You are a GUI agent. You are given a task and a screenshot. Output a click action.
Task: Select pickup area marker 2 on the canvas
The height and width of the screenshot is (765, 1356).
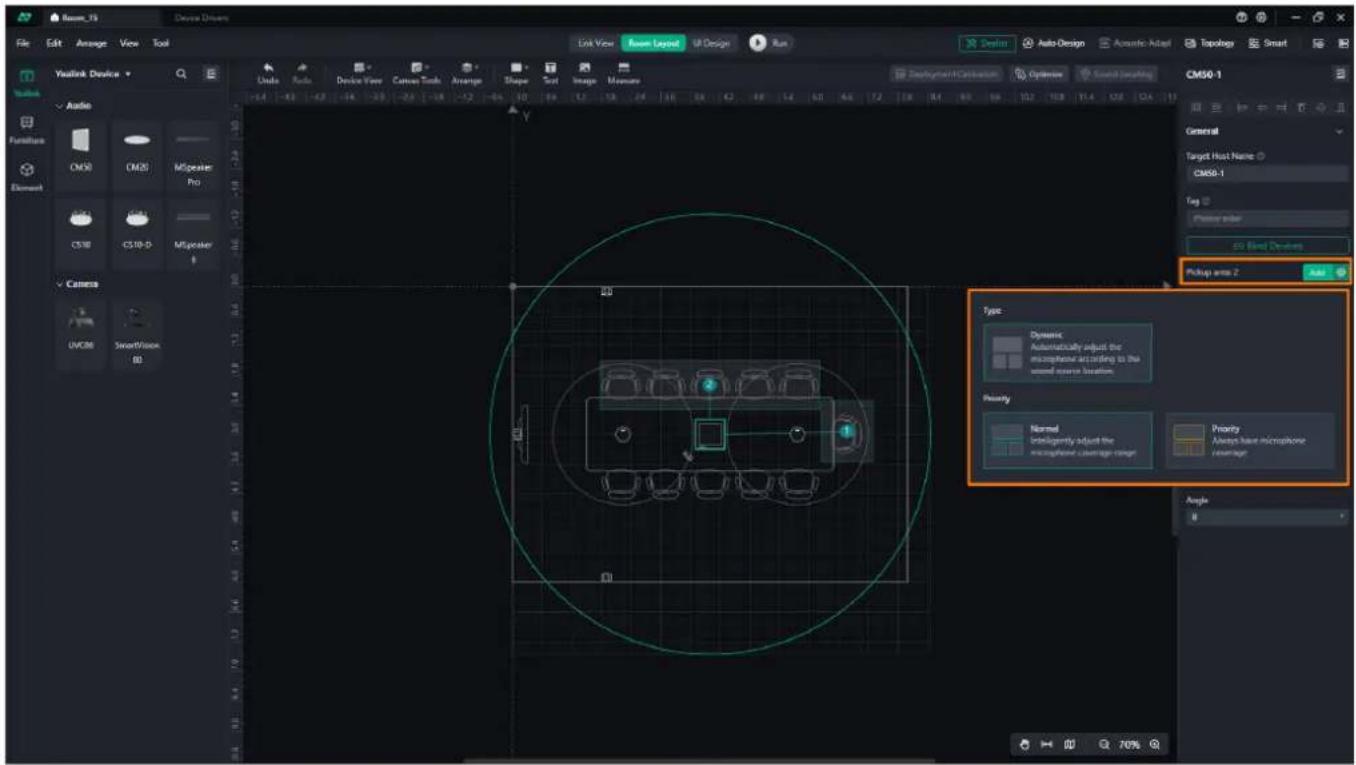(x=709, y=385)
